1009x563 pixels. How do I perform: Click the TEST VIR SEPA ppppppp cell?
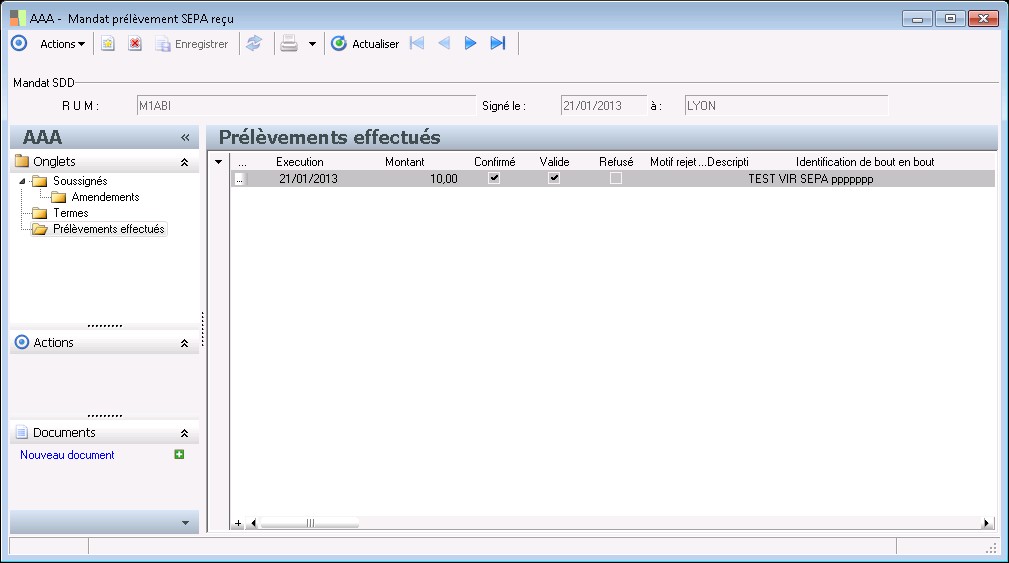point(810,179)
